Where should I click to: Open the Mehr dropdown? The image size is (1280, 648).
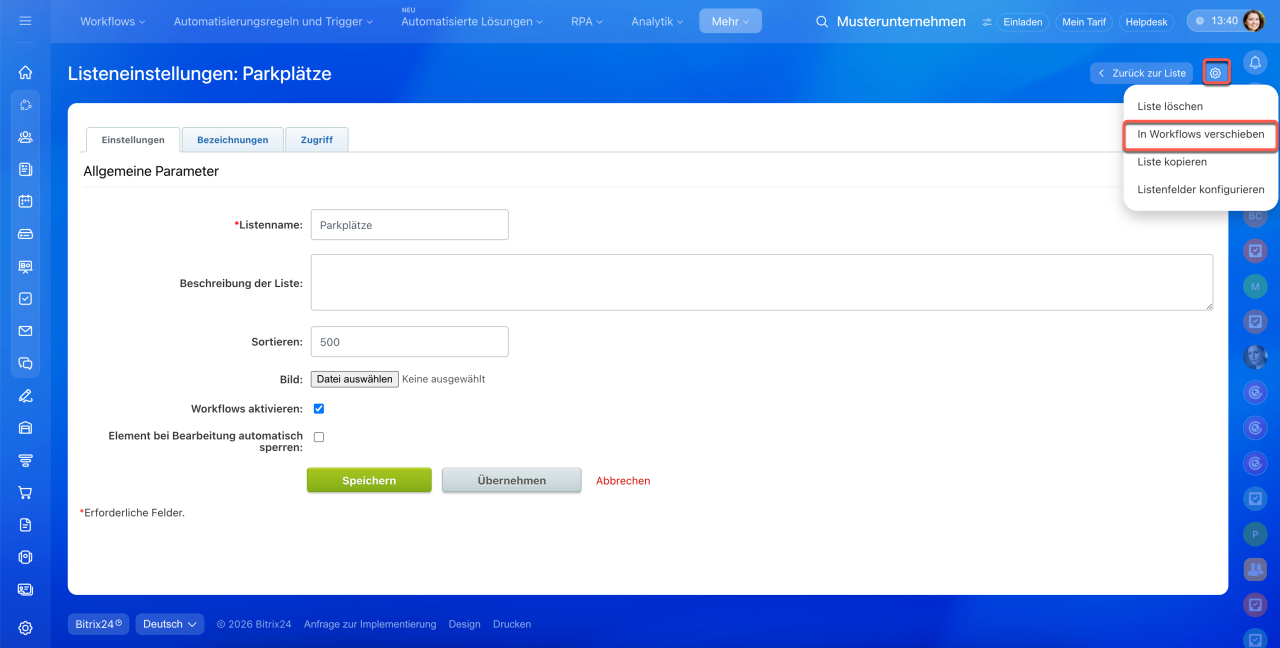pyautogui.click(x=730, y=21)
